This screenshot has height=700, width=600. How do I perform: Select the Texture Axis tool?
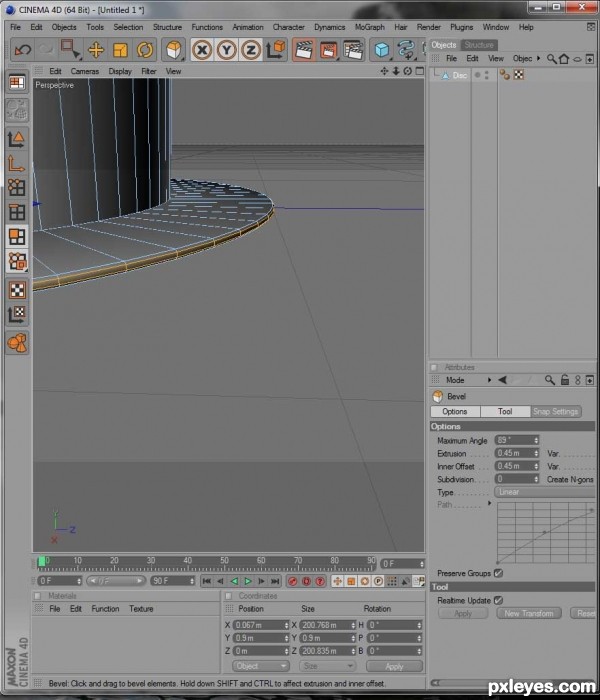point(17,314)
